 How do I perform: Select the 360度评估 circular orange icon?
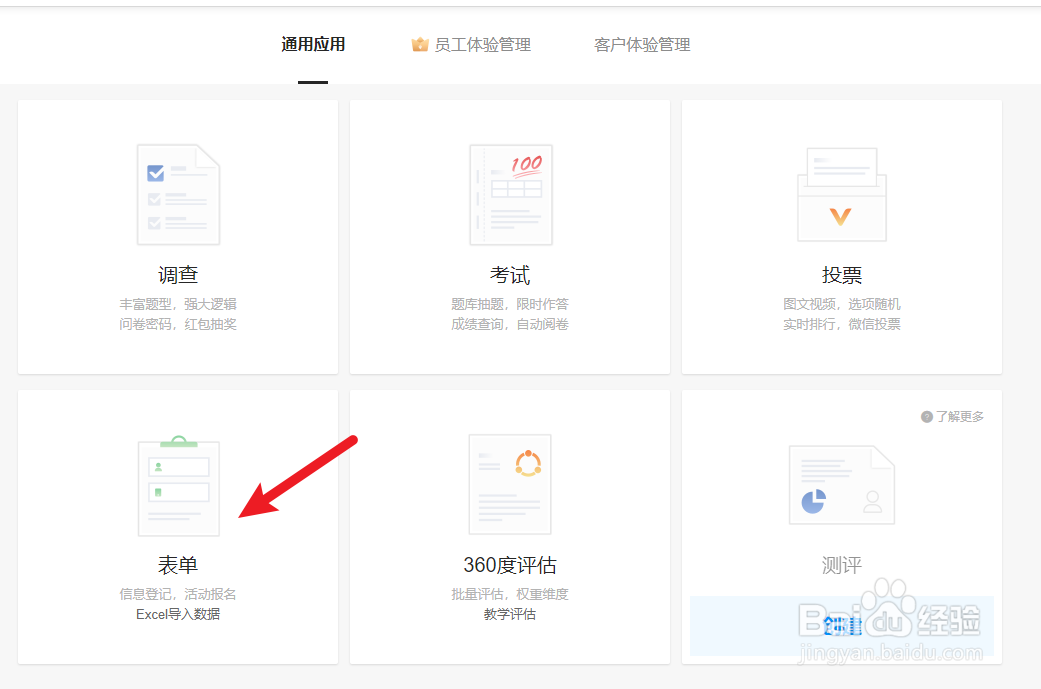[x=510, y=483]
